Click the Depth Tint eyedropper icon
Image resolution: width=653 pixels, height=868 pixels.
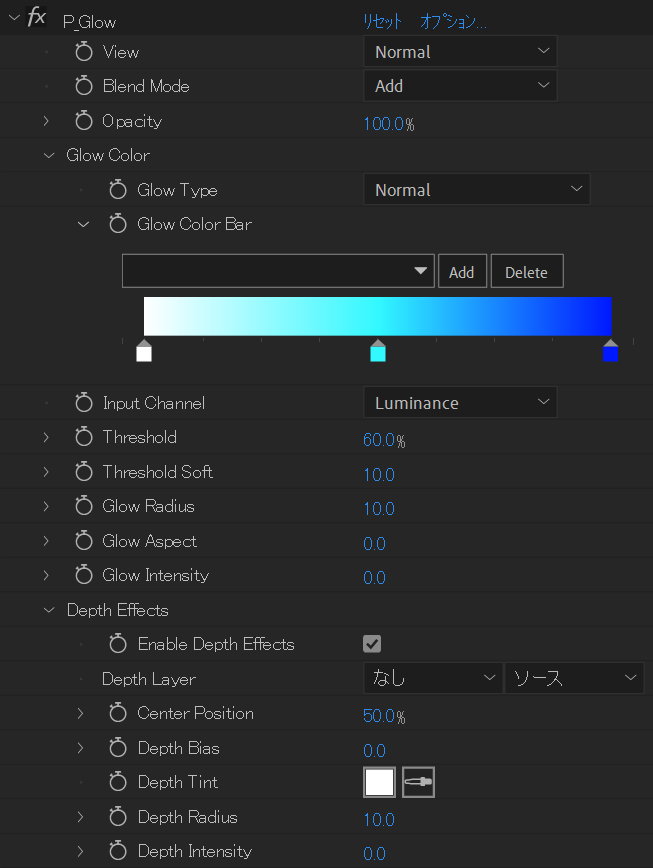(x=418, y=782)
